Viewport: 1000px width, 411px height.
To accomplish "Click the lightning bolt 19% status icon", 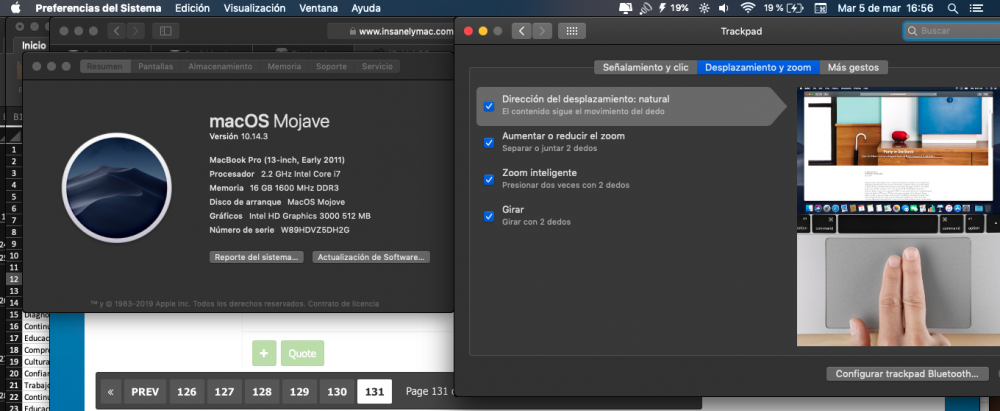I will pyautogui.click(x=673, y=8).
